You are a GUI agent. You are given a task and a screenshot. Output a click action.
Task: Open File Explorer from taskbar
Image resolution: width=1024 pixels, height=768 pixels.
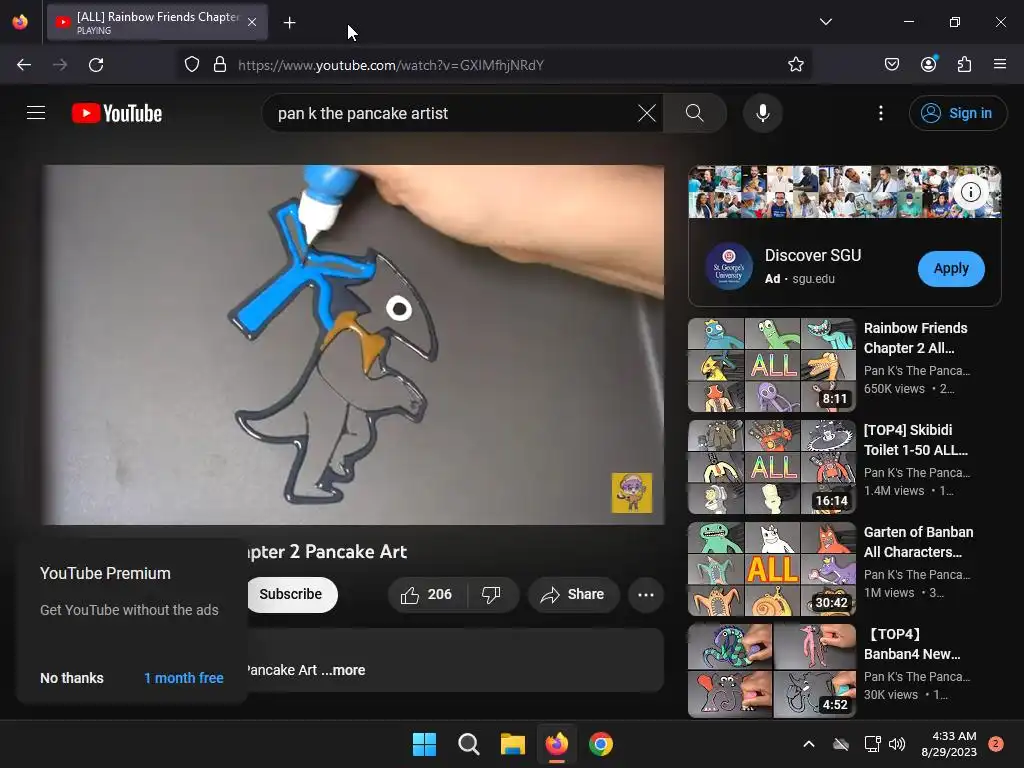point(513,744)
